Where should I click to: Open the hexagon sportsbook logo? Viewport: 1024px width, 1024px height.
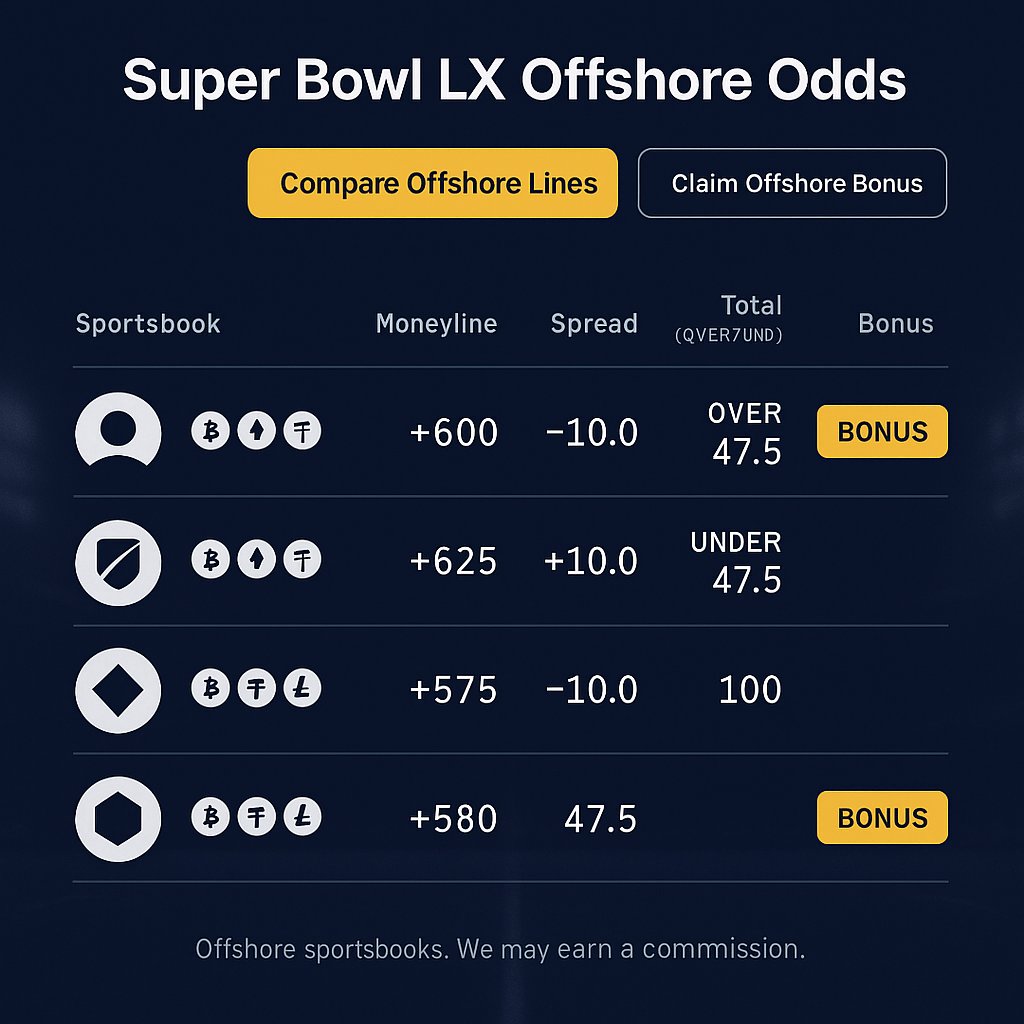(x=117, y=818)
